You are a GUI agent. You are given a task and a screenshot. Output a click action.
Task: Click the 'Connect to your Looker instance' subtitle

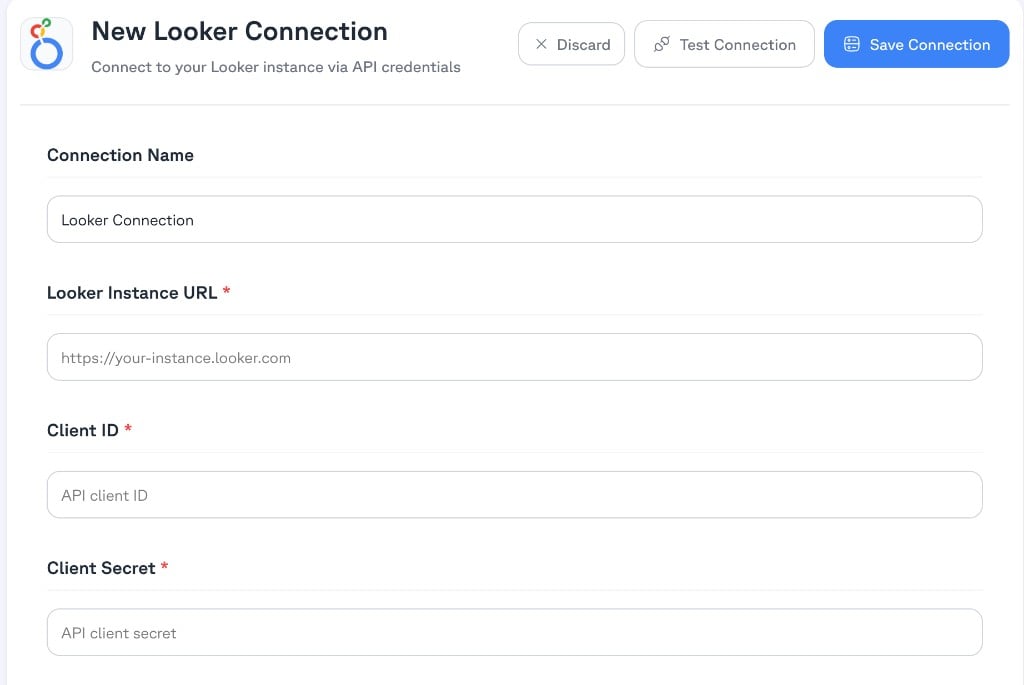point(276,67)
